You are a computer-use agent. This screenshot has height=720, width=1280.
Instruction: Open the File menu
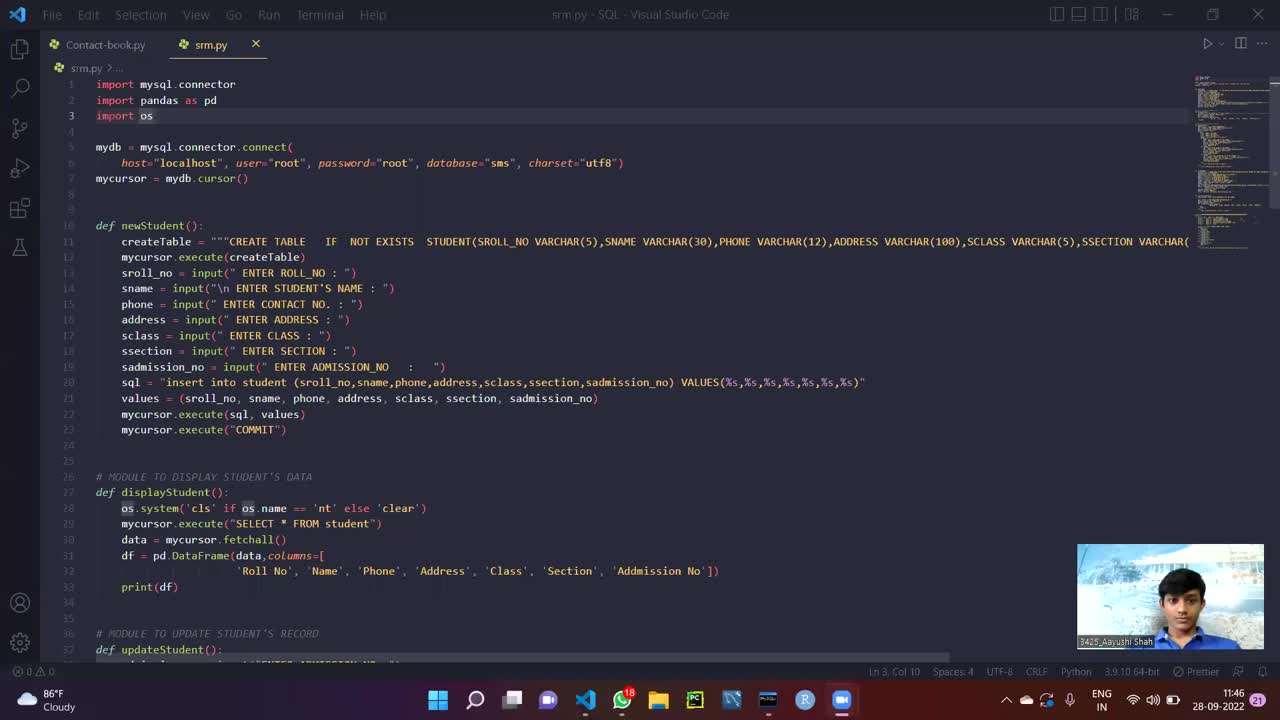tap(52, 15)
